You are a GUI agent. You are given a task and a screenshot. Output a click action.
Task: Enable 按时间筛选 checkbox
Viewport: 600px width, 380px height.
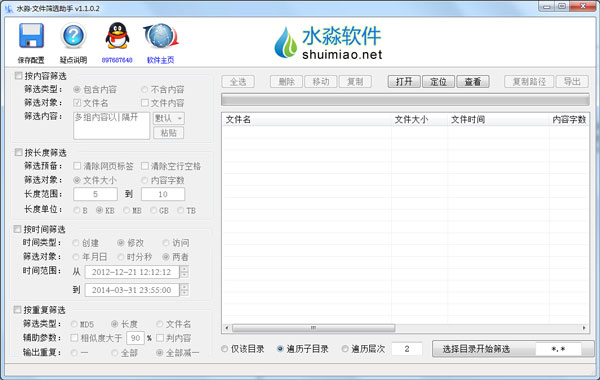[x=17, y=229]
